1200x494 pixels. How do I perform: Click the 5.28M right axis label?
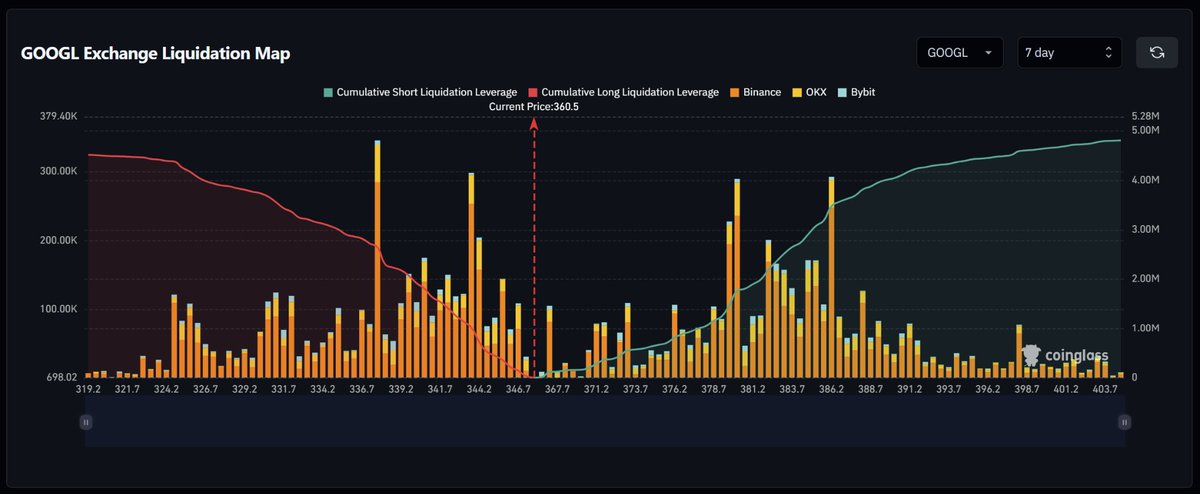click(1144, 116)
